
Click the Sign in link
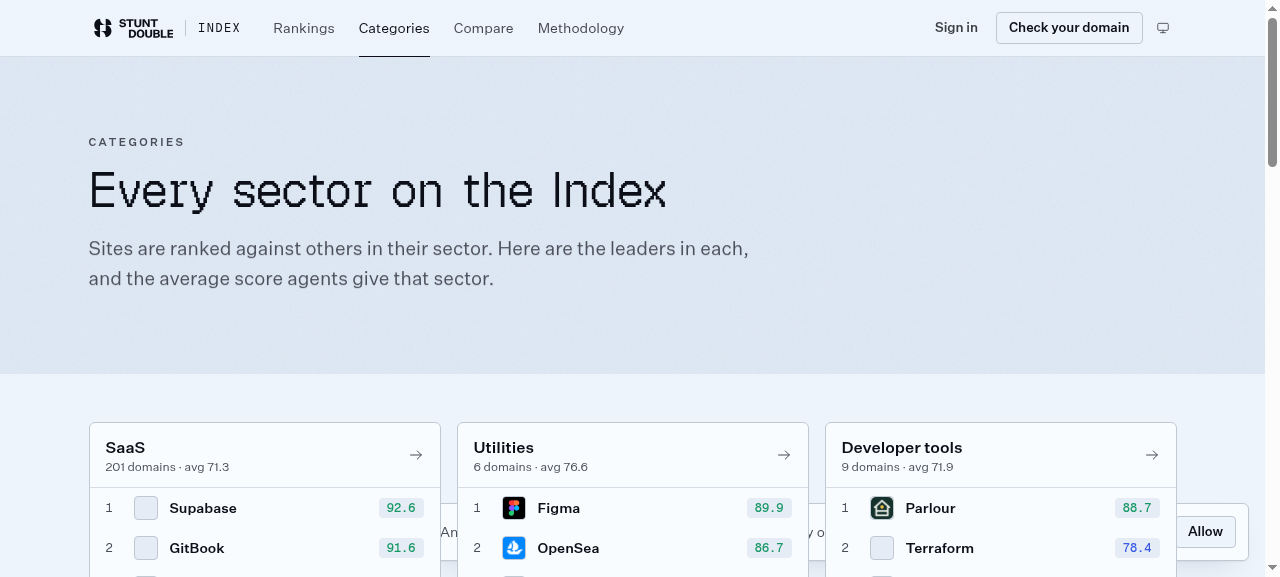[956, 27]
